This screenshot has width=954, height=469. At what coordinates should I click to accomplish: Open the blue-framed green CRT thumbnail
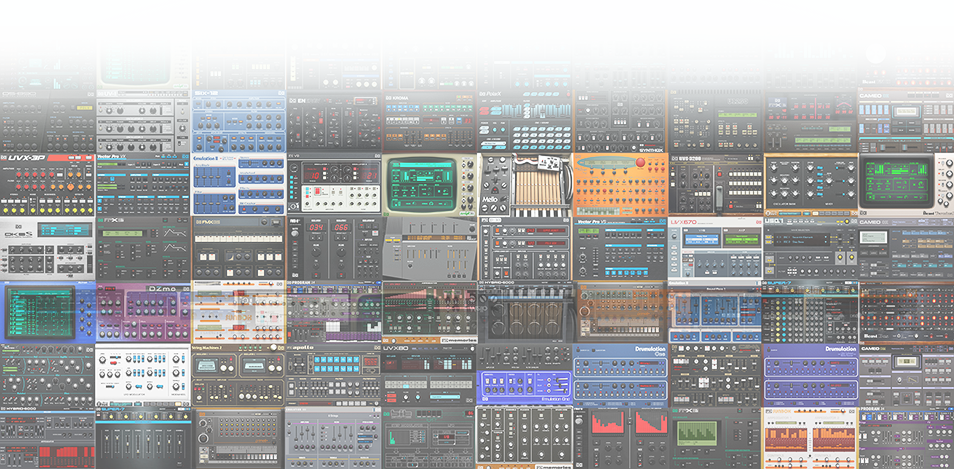click(47, 312)
